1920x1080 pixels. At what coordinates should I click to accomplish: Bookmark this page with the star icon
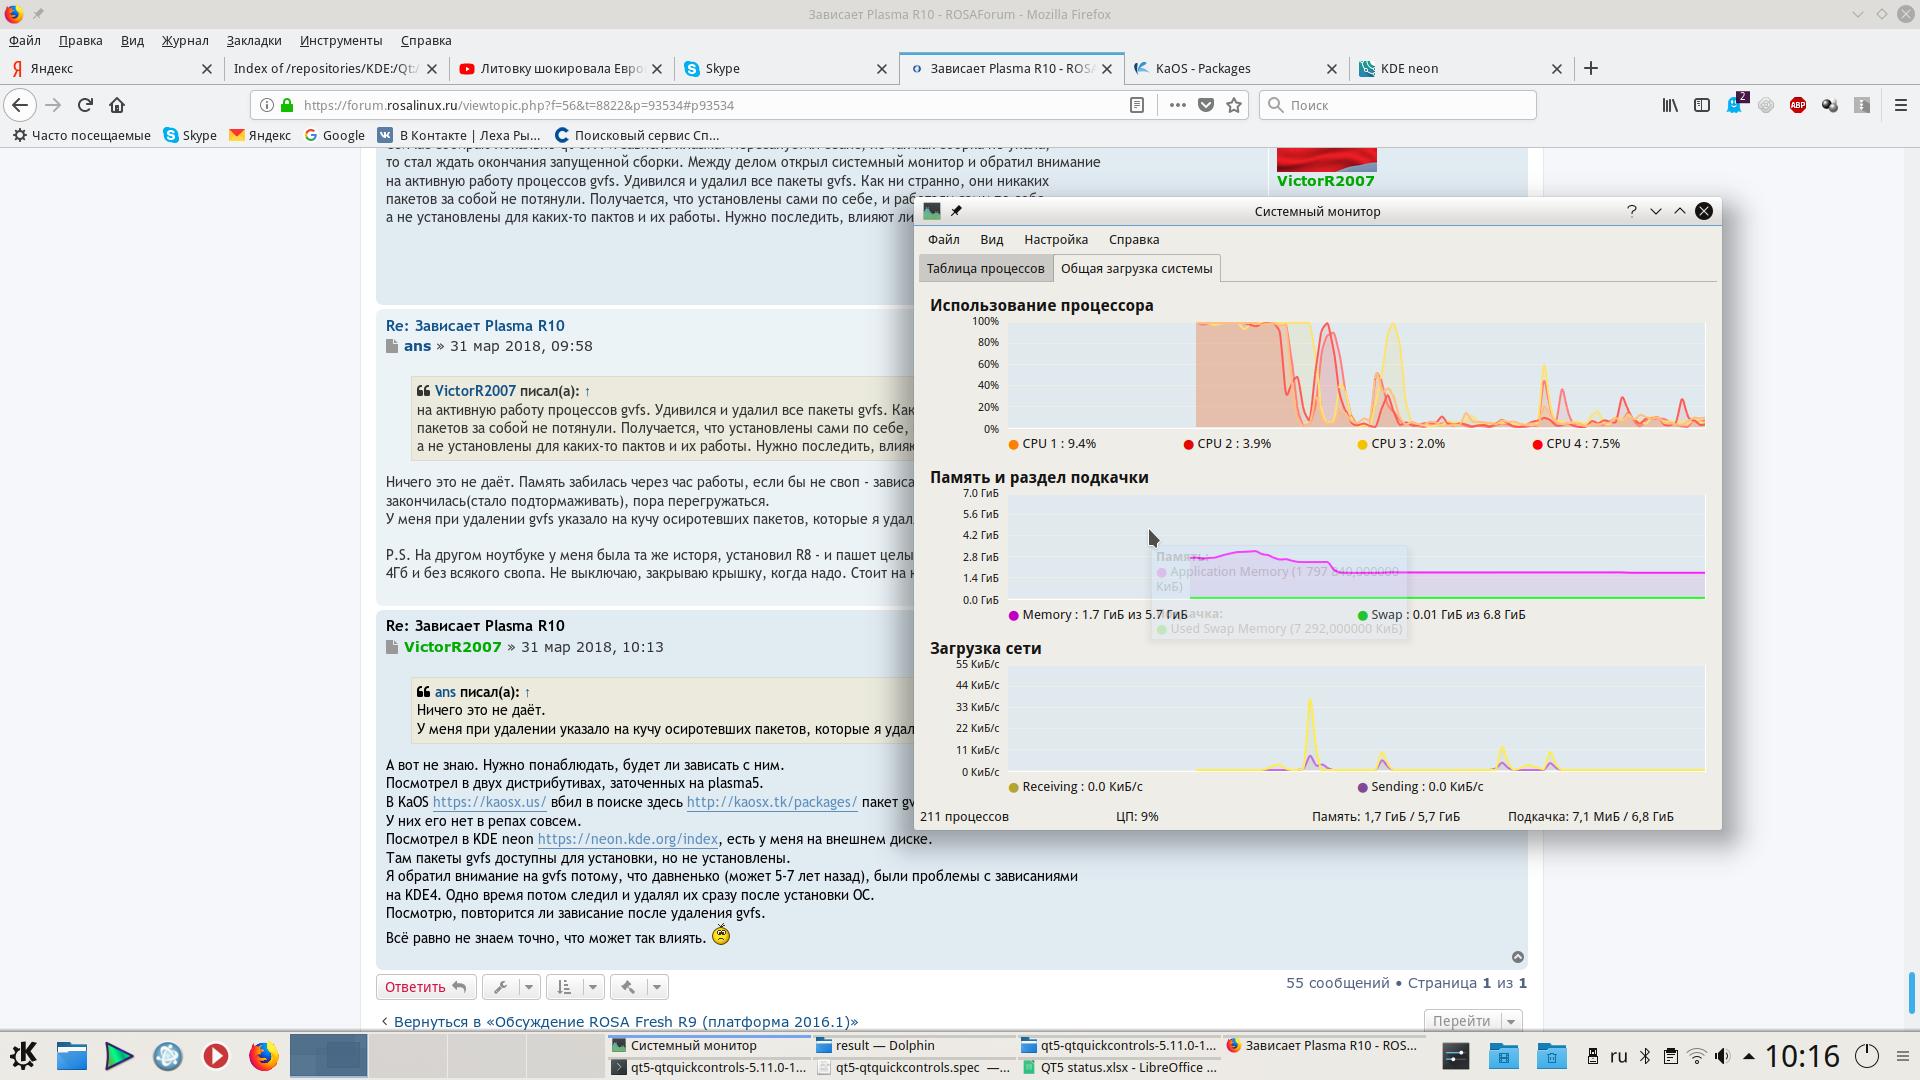1234,105
